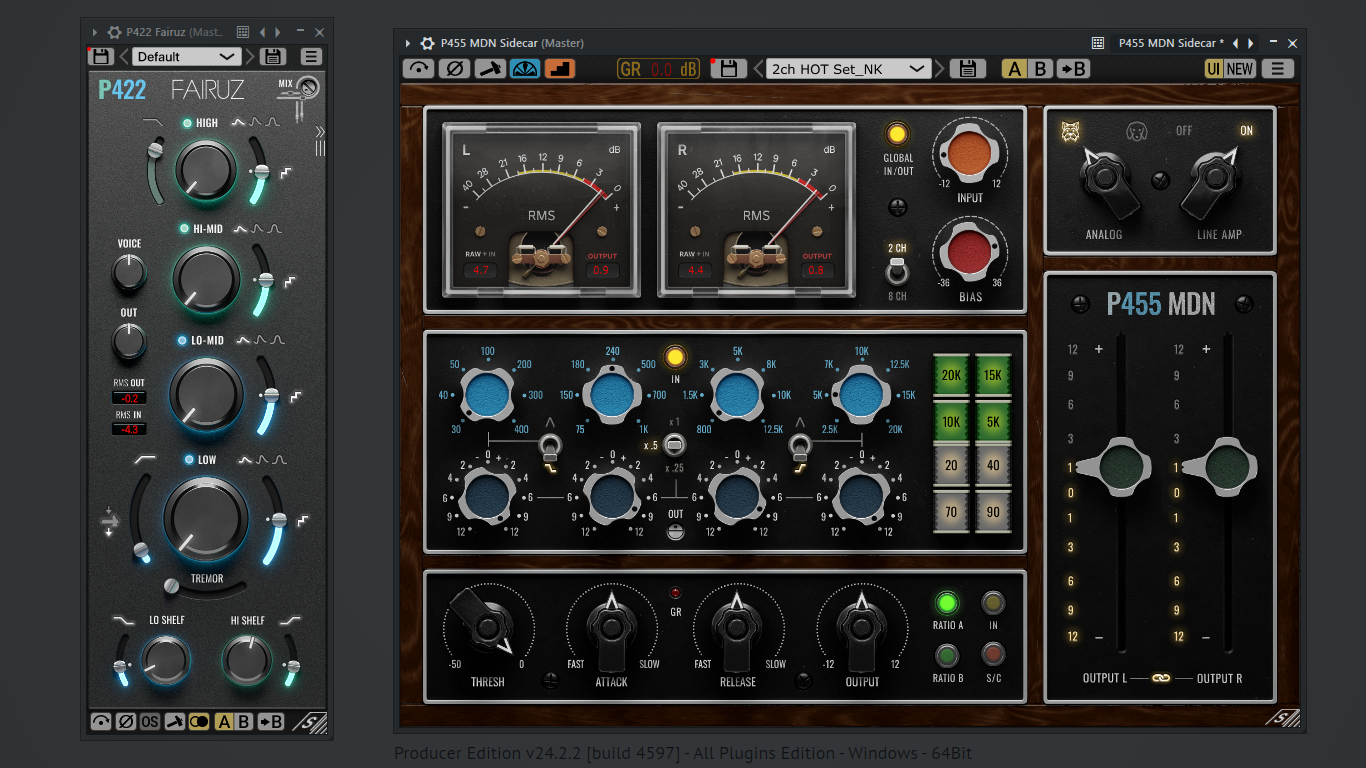Click the 20K green filter button
Image resolution: width=1366 pixels, height=768 pixels.
[951, 375]
